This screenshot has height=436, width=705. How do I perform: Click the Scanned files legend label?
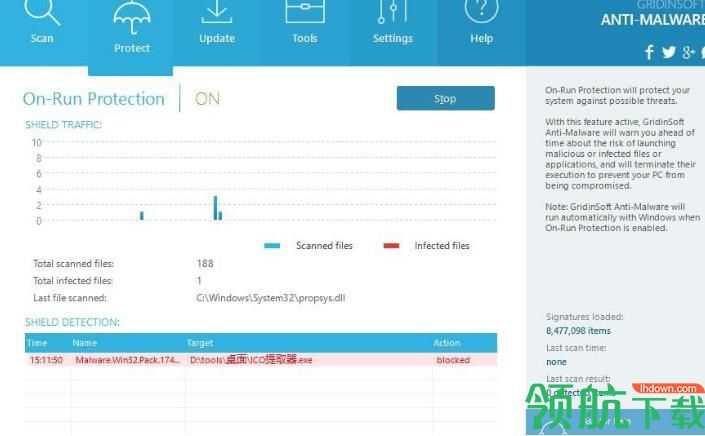tap(324, 245)
